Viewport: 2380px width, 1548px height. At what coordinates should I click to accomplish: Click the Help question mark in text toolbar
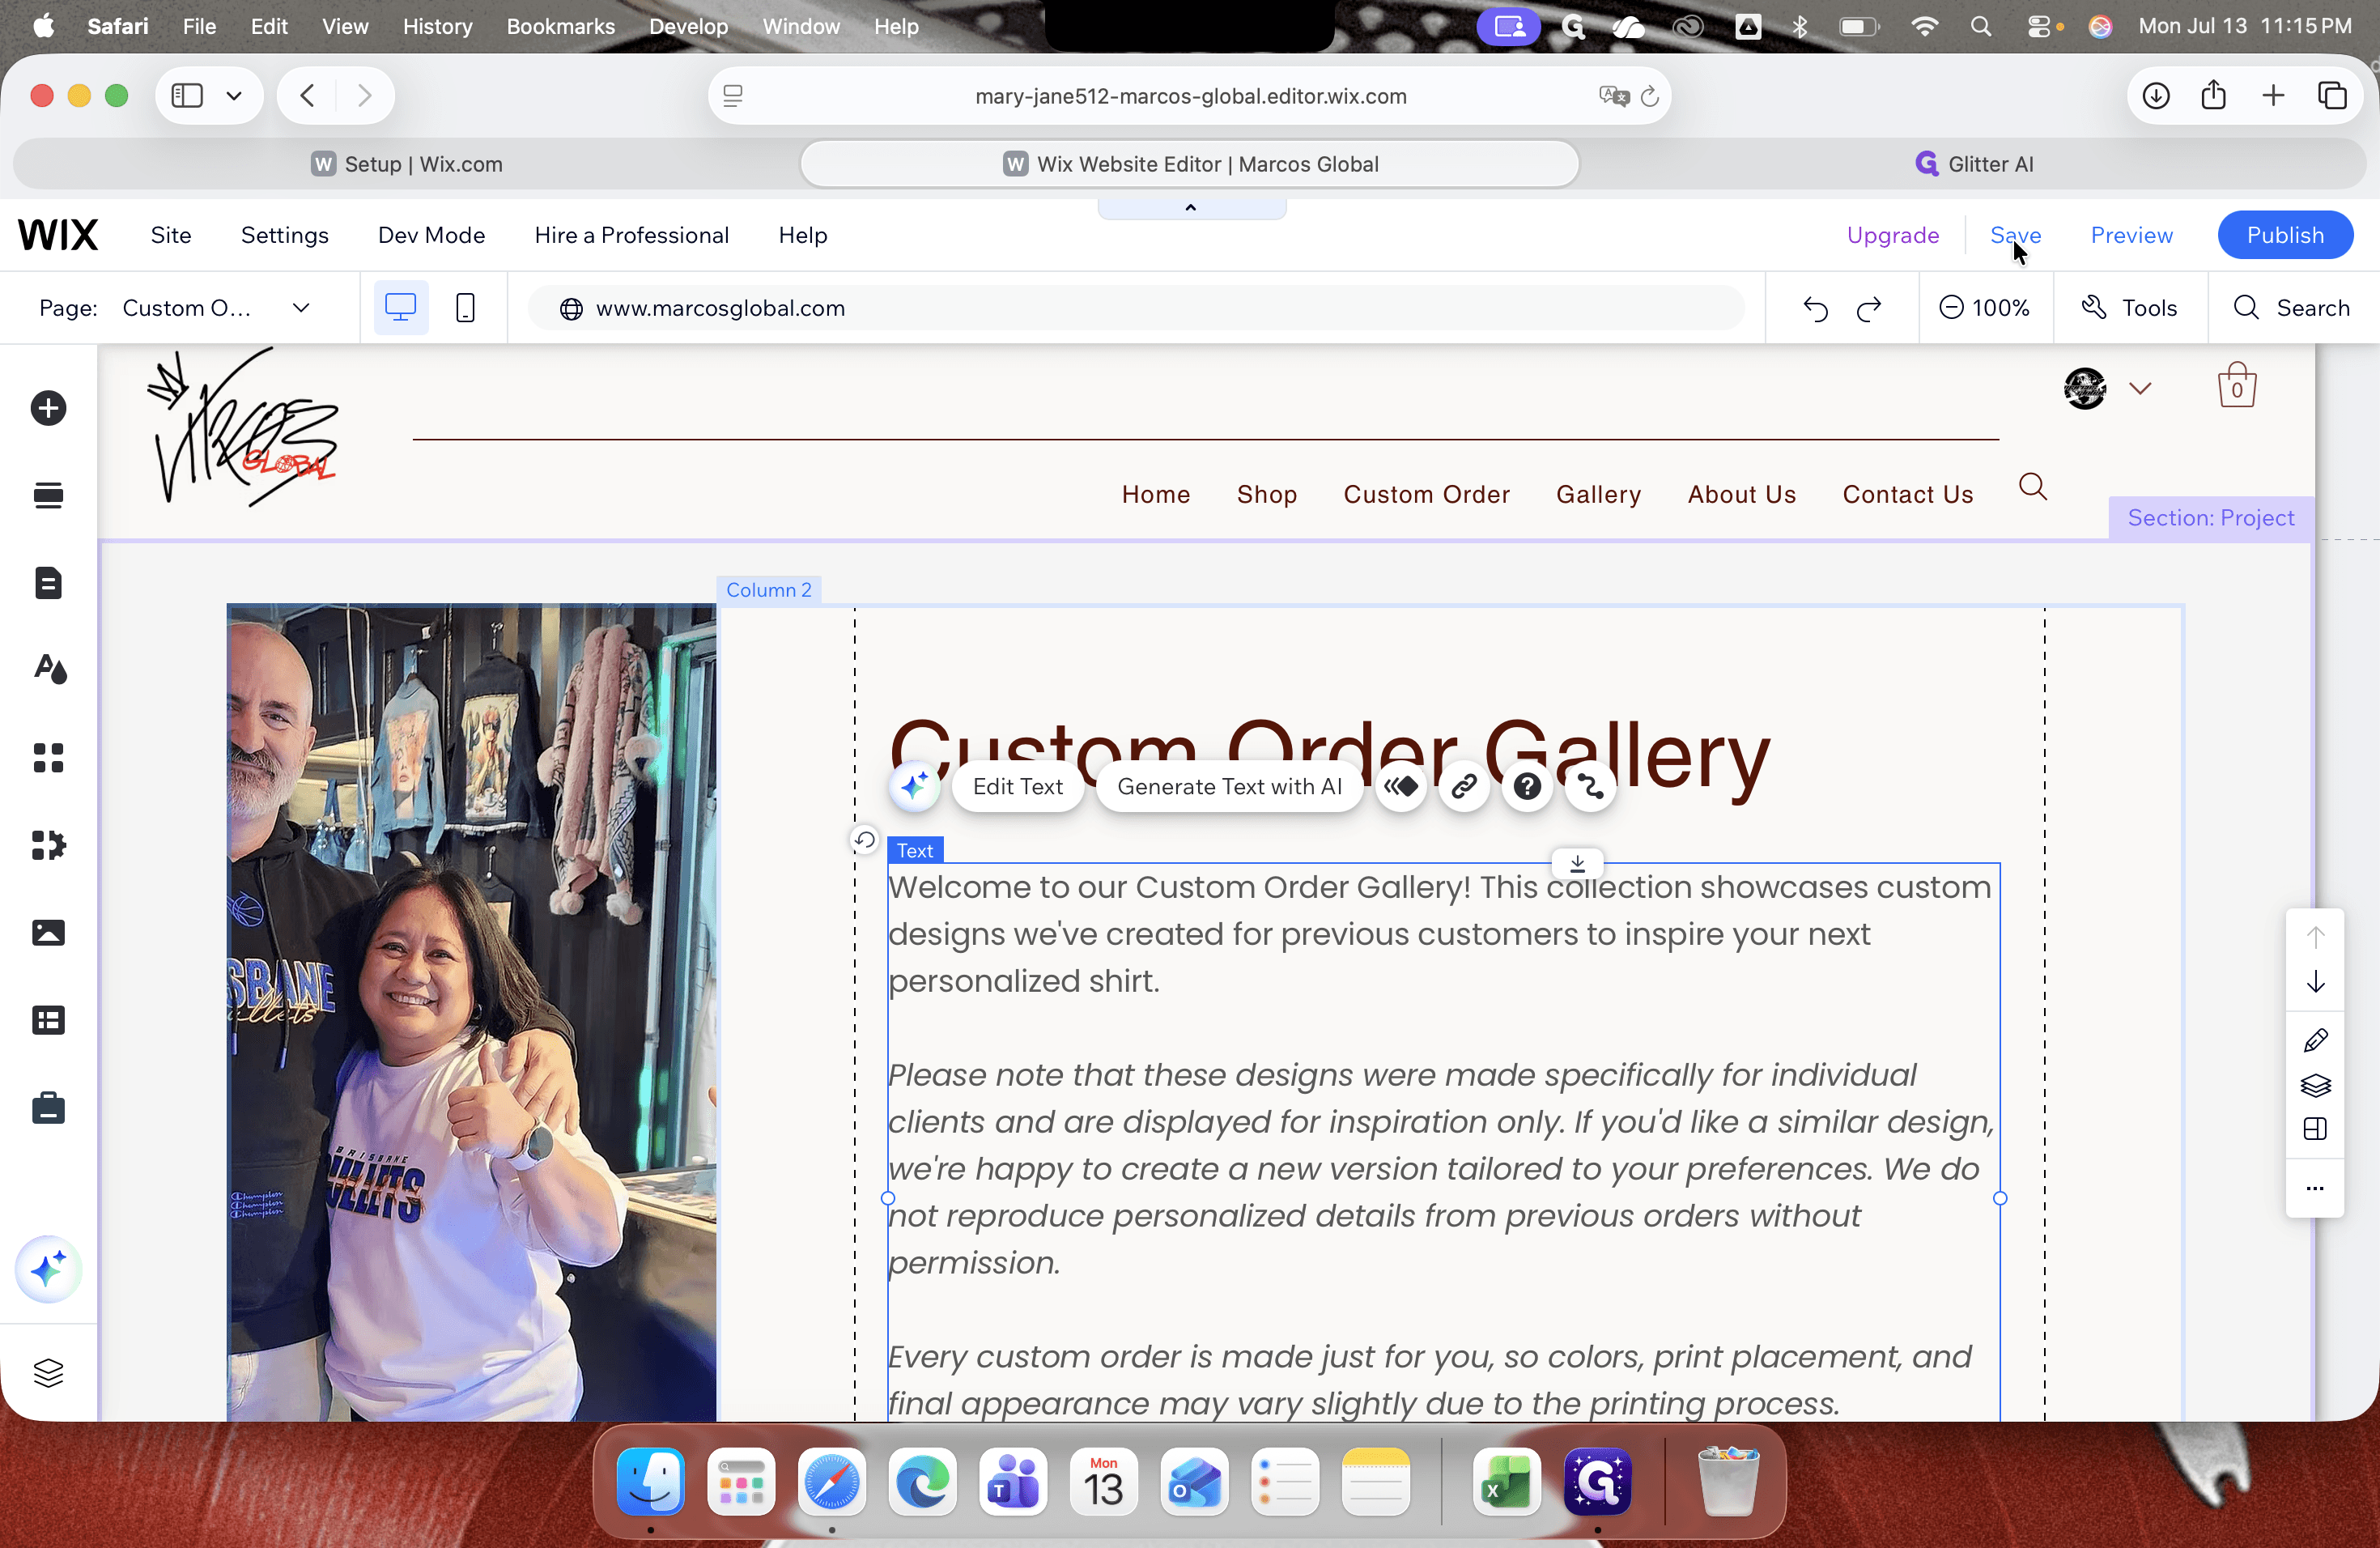(1527, 787)
